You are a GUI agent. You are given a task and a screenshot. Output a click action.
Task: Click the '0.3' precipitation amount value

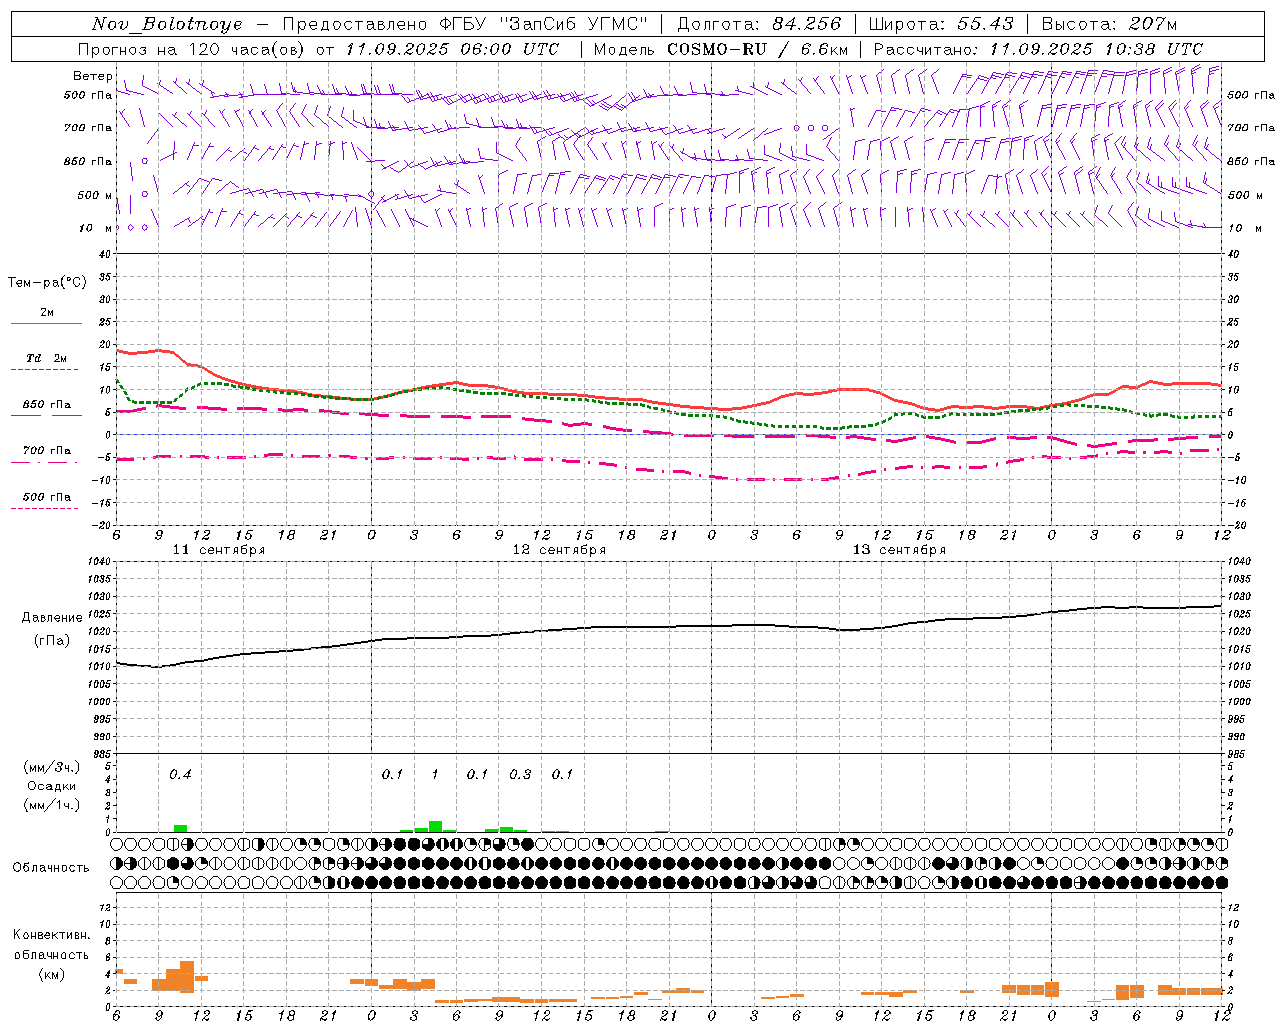coord(520,774)
